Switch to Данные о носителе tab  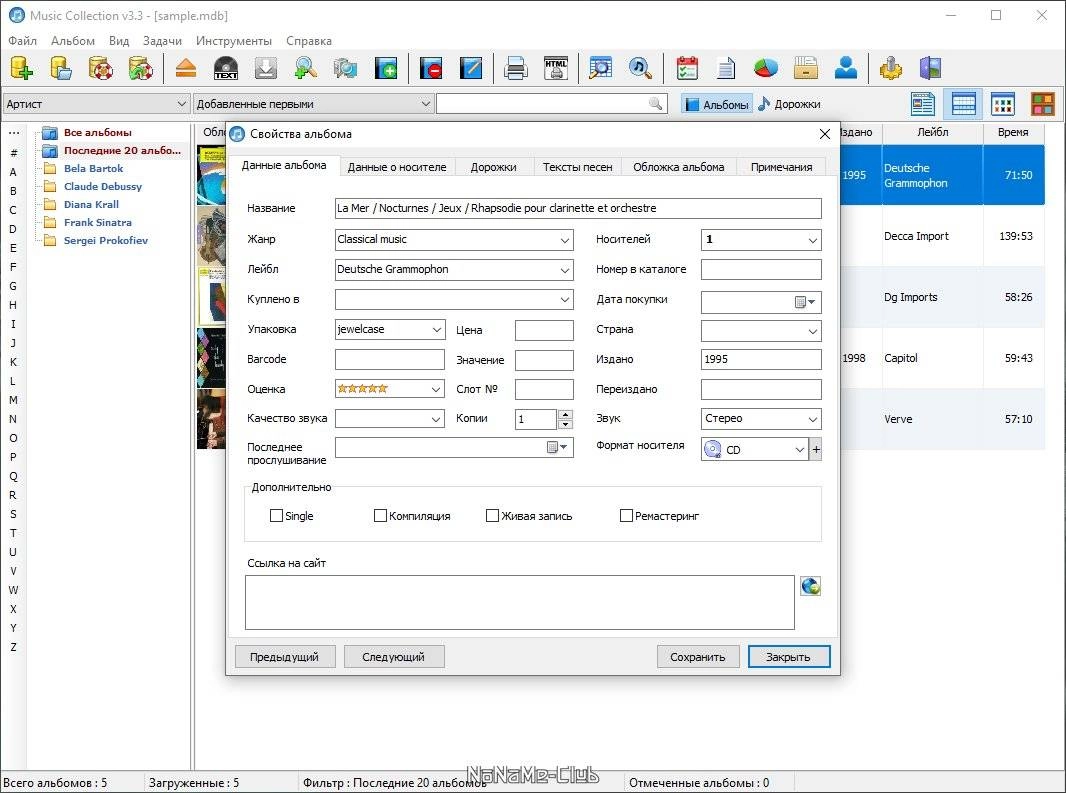point(397,167)
